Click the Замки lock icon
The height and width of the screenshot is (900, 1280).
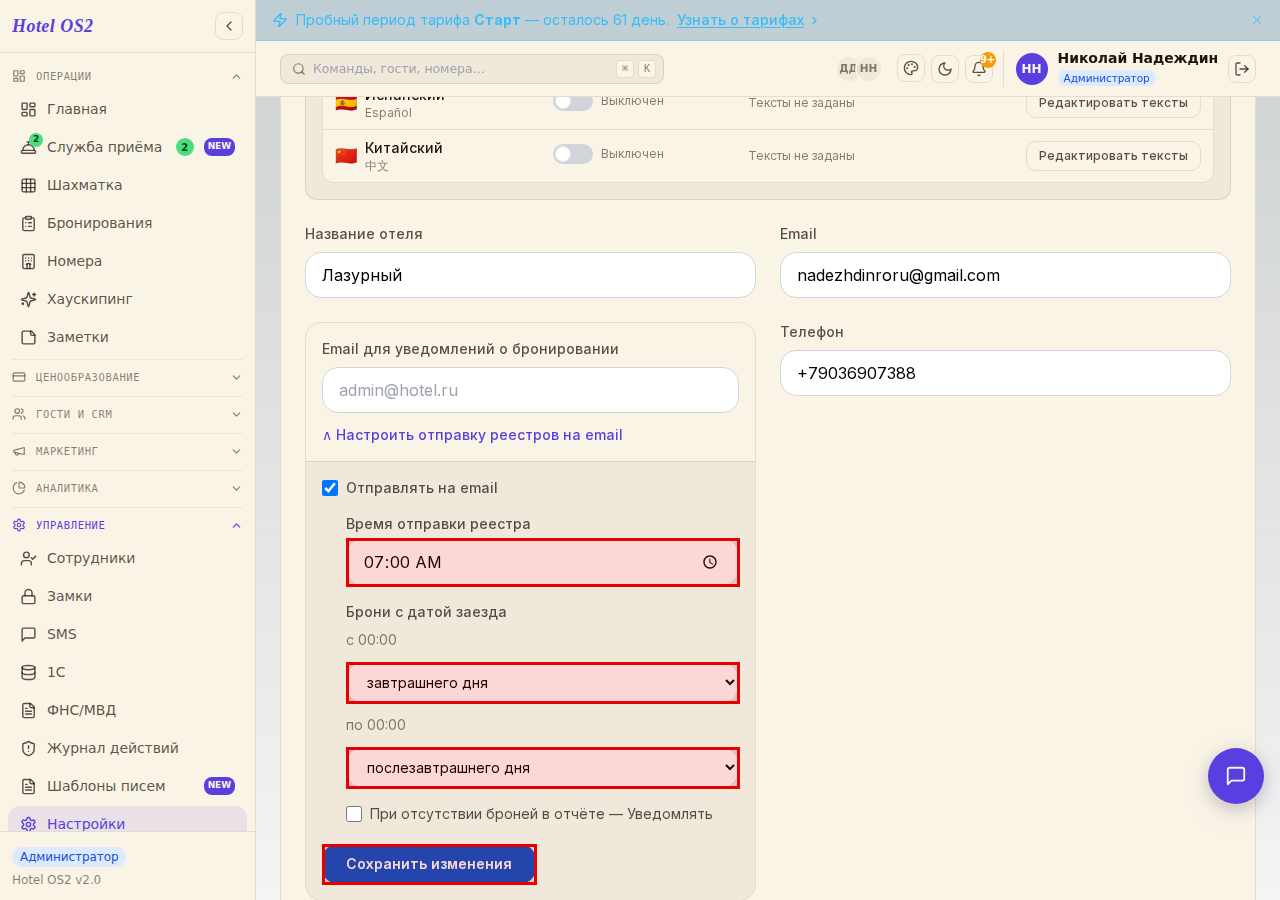pyautogui.click(x=28, y=596)
